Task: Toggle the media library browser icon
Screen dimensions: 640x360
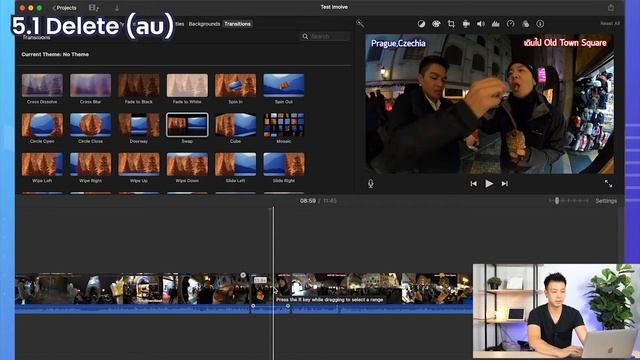Action: [x=93, y=7]
